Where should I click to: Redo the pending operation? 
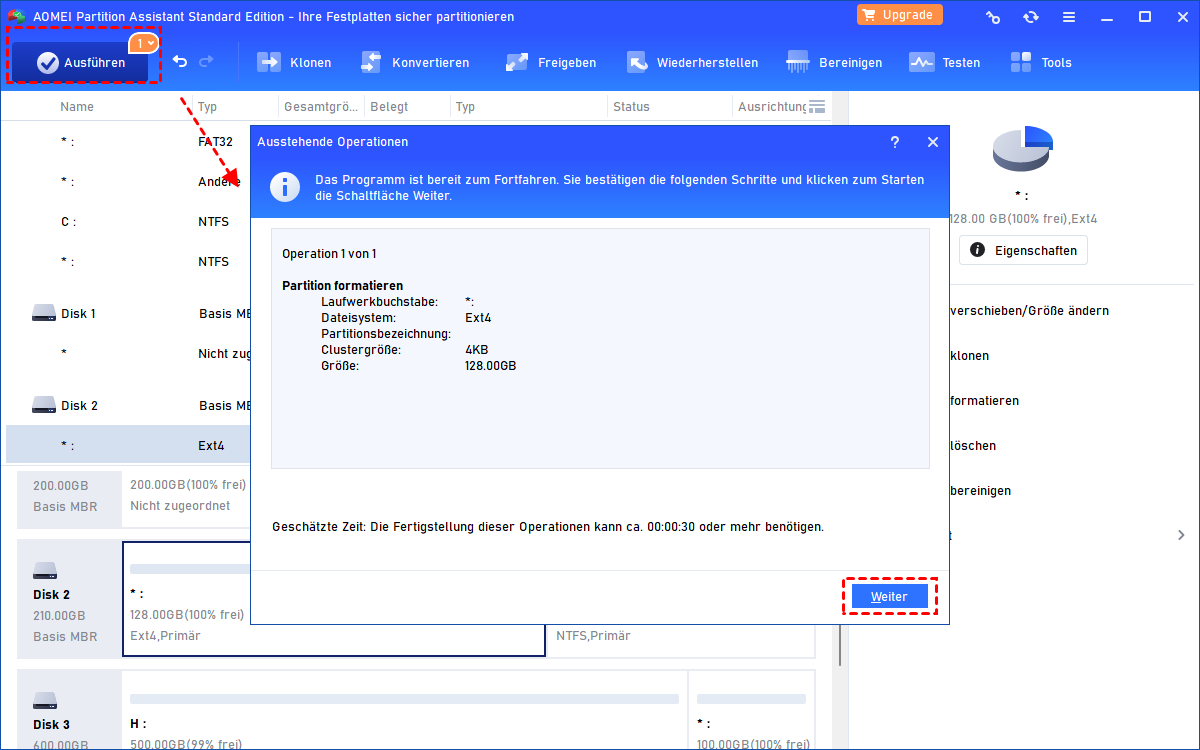tap(206, 62)
